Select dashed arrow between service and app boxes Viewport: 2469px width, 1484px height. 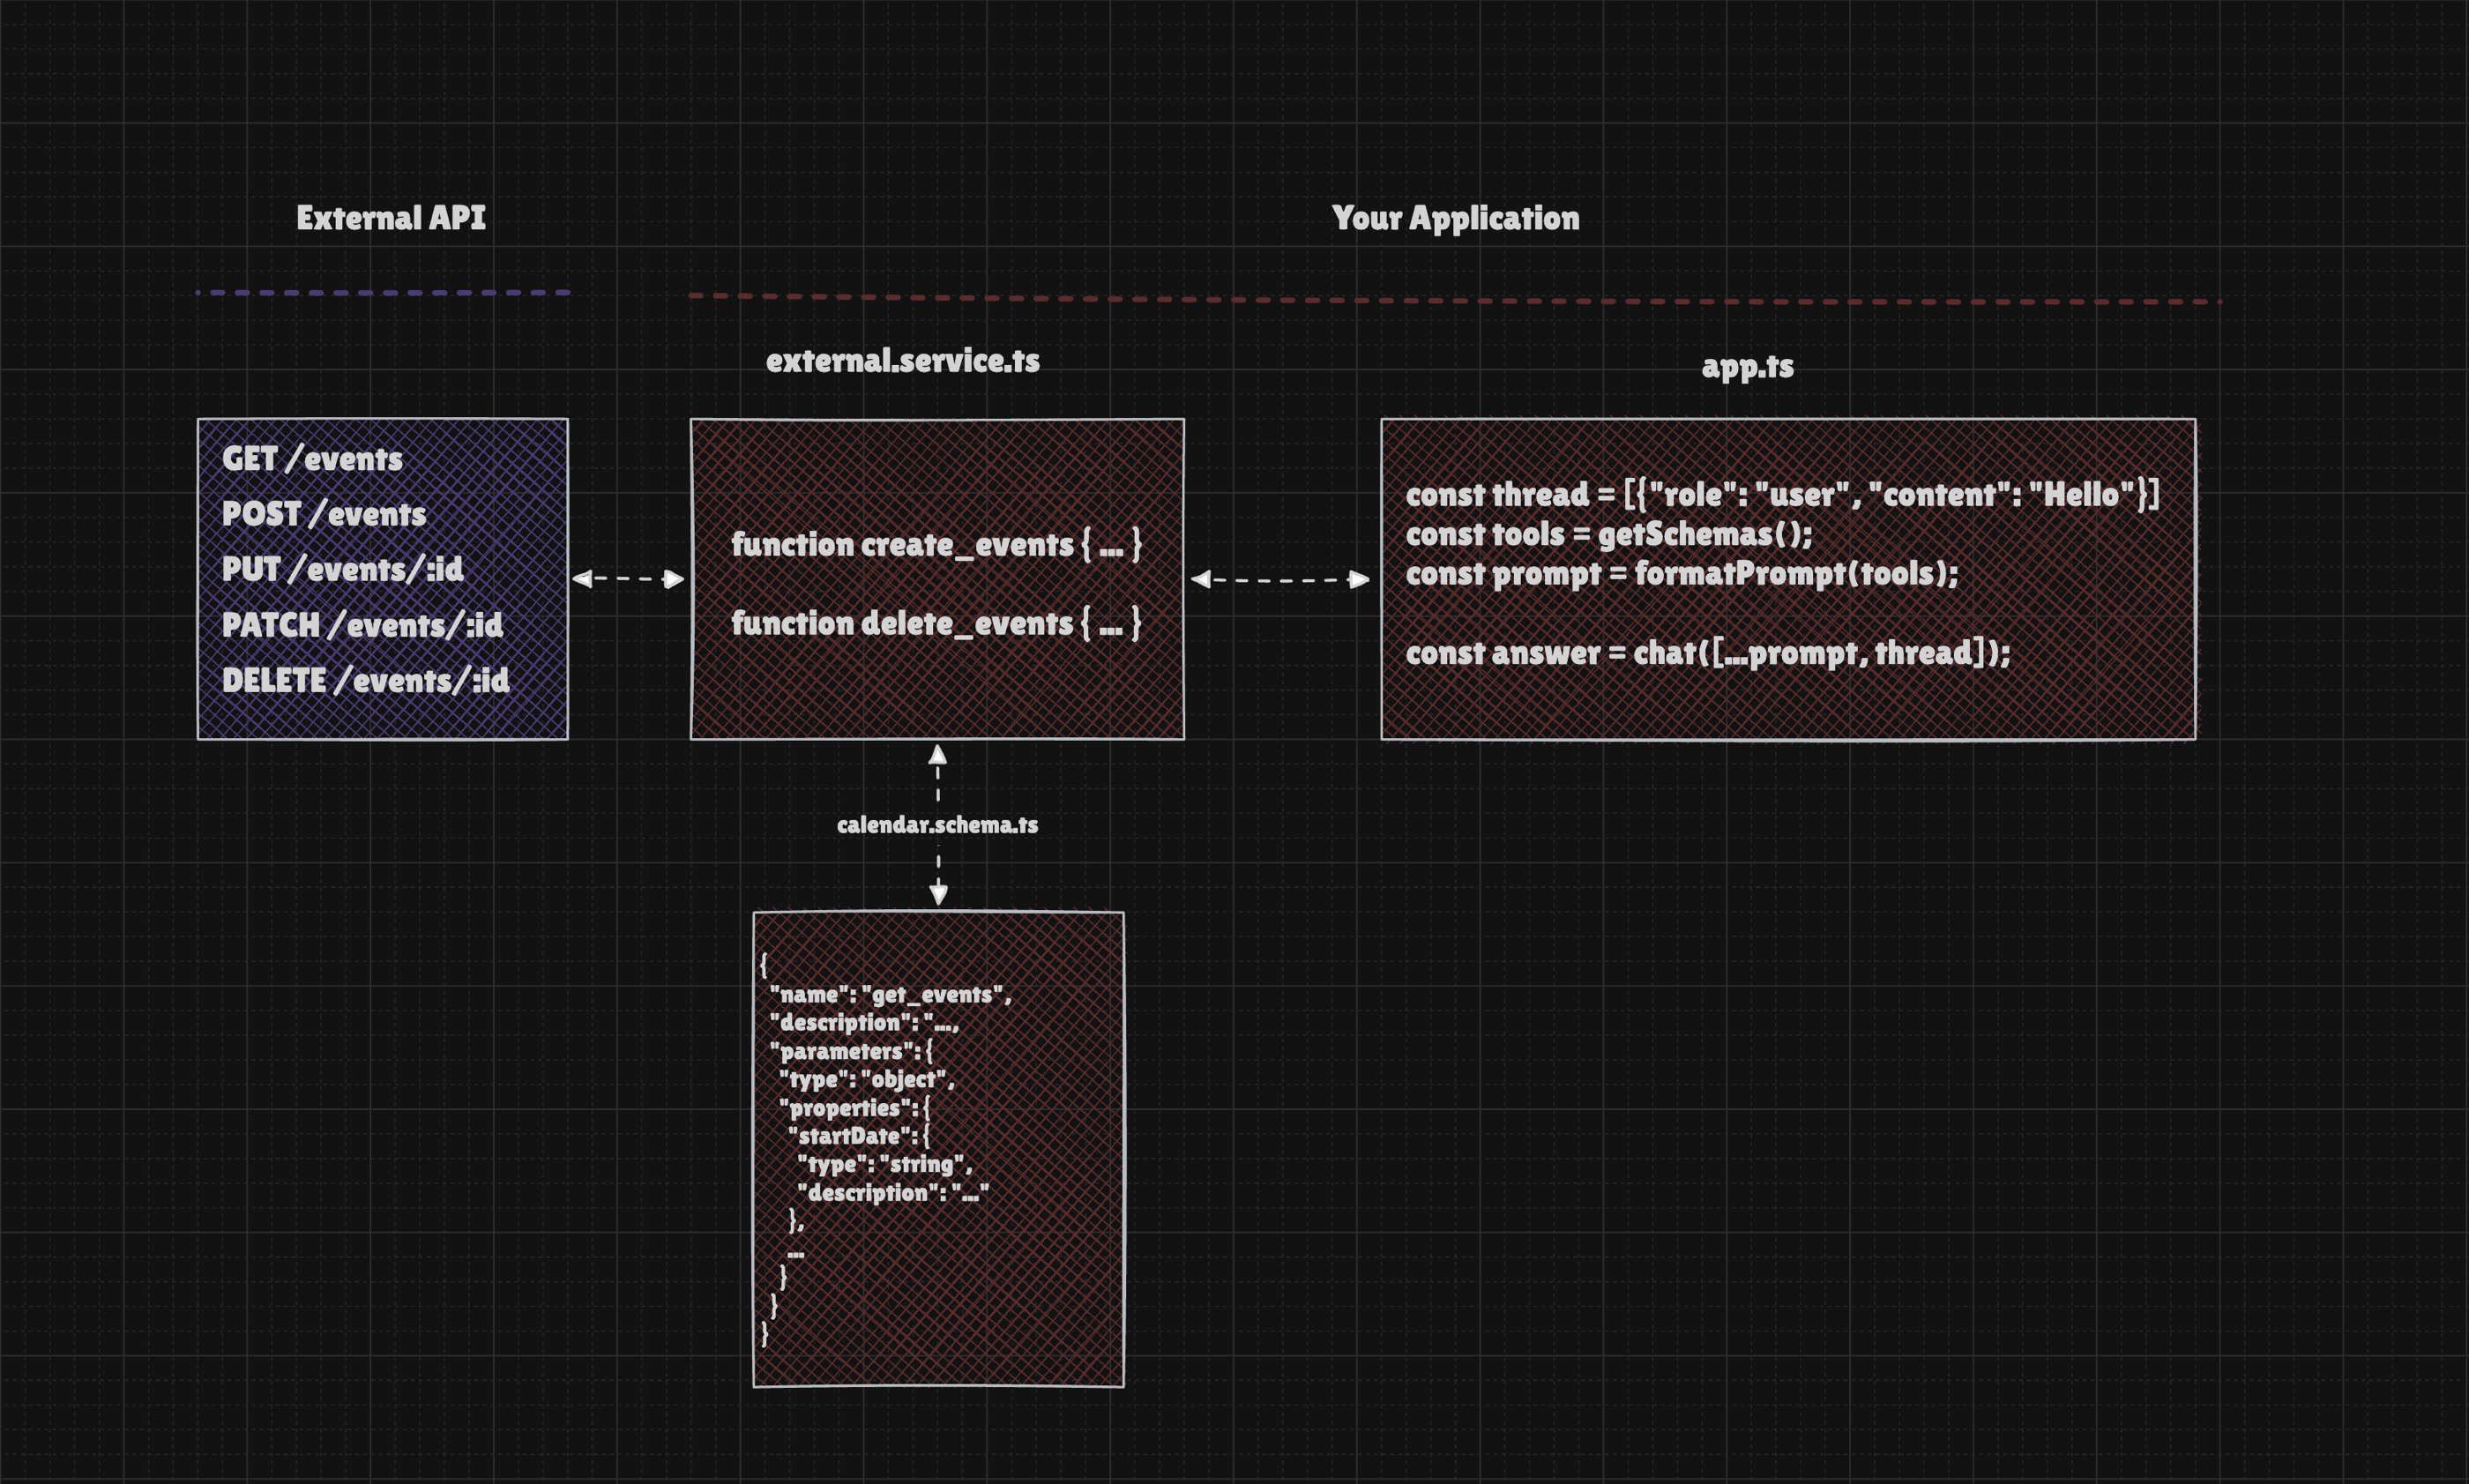[x=1280, y=579]
